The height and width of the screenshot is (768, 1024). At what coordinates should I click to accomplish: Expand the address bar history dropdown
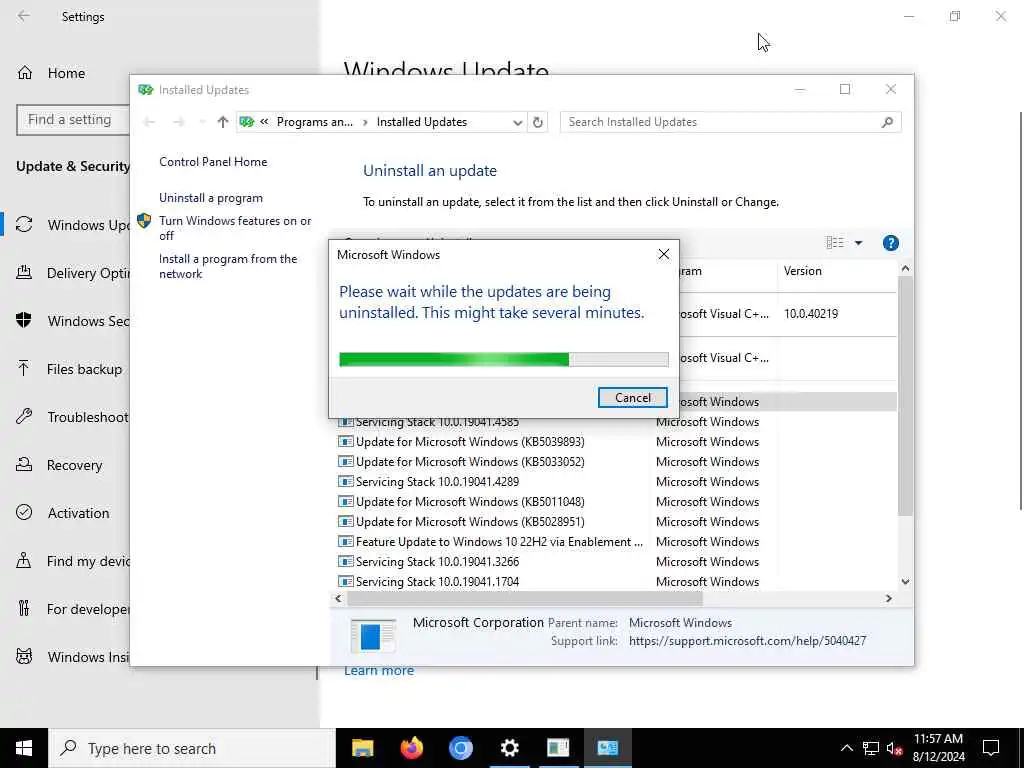coord(517,122)
